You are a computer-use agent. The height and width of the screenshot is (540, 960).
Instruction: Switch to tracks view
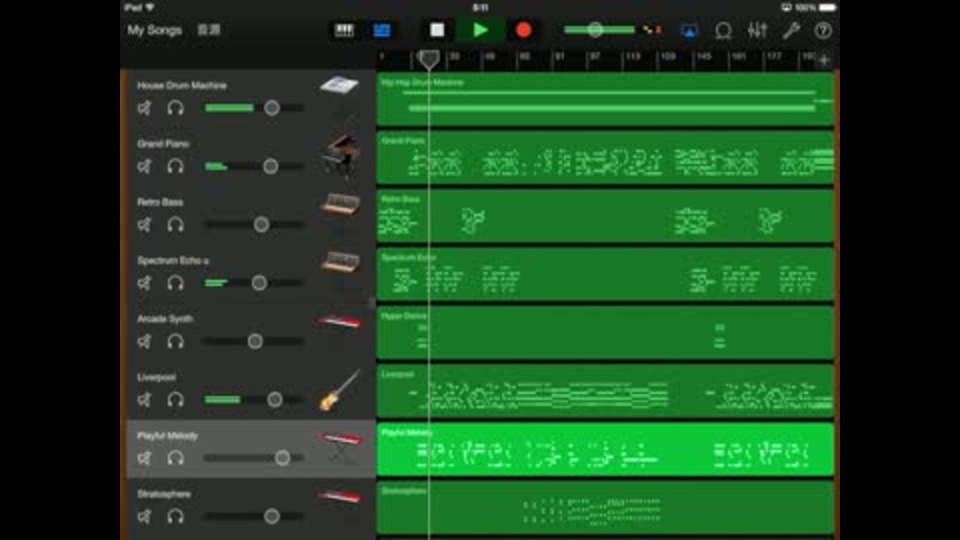tap(382, 30)
